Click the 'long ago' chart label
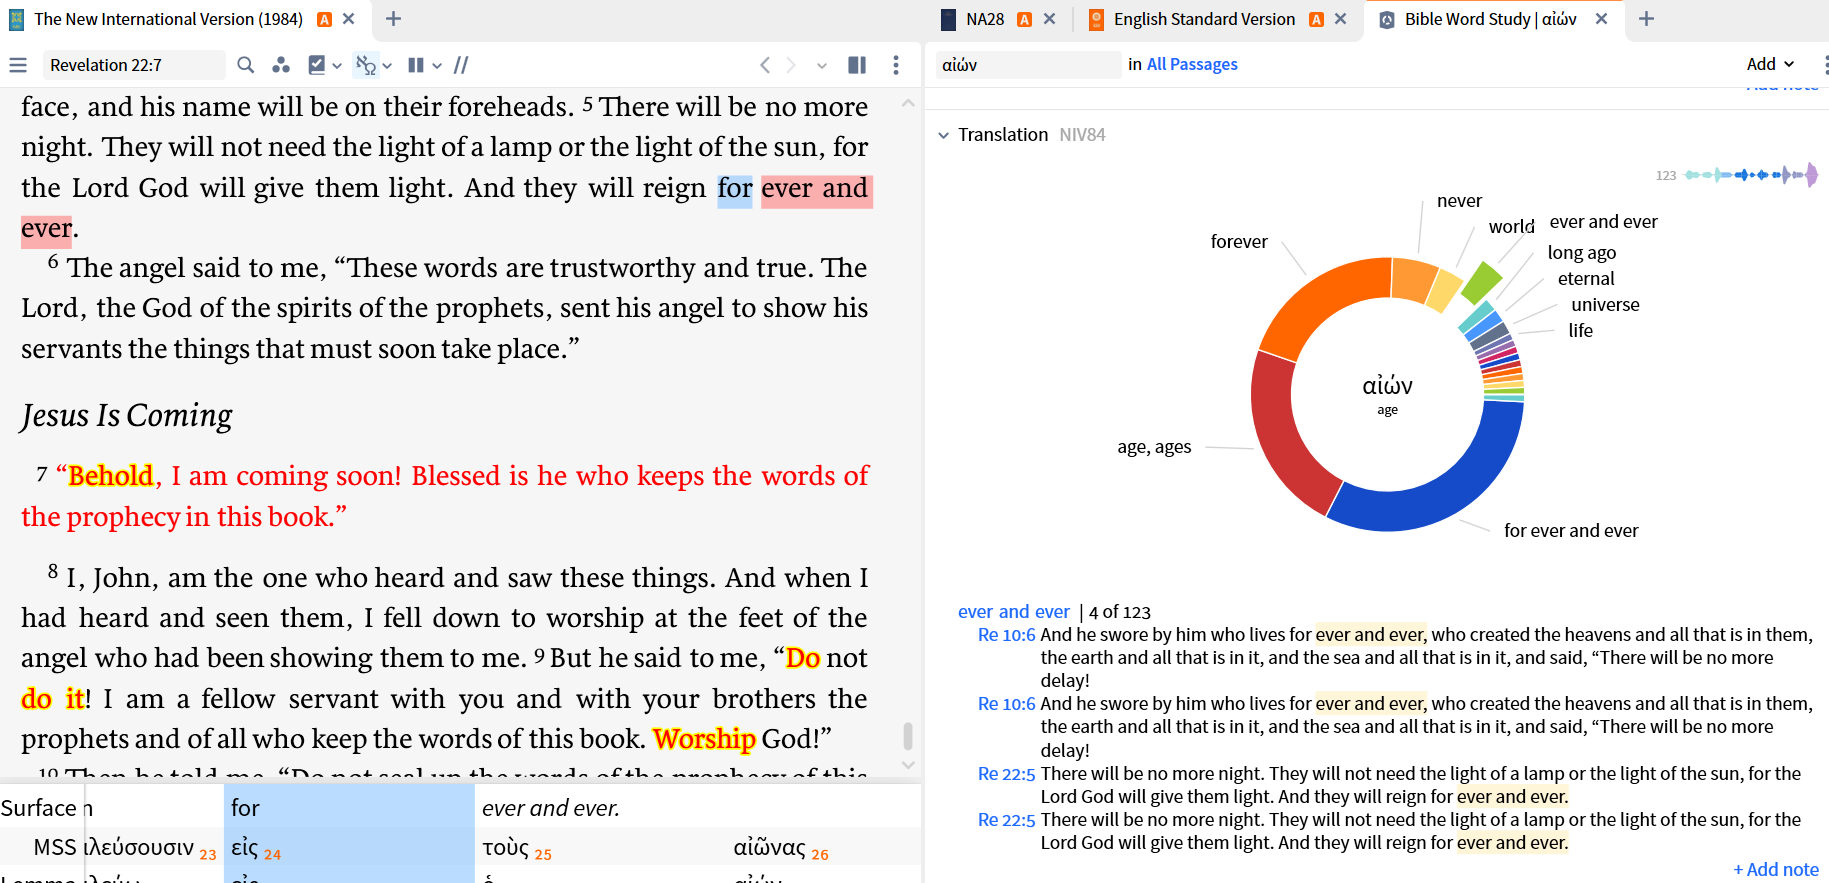The image size is (1829, 883). [1581, 253]
